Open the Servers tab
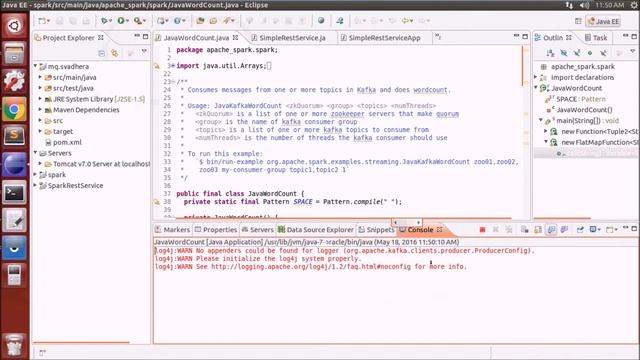Image resolution: width=640 pixels, height=360 pixels. 258,230
